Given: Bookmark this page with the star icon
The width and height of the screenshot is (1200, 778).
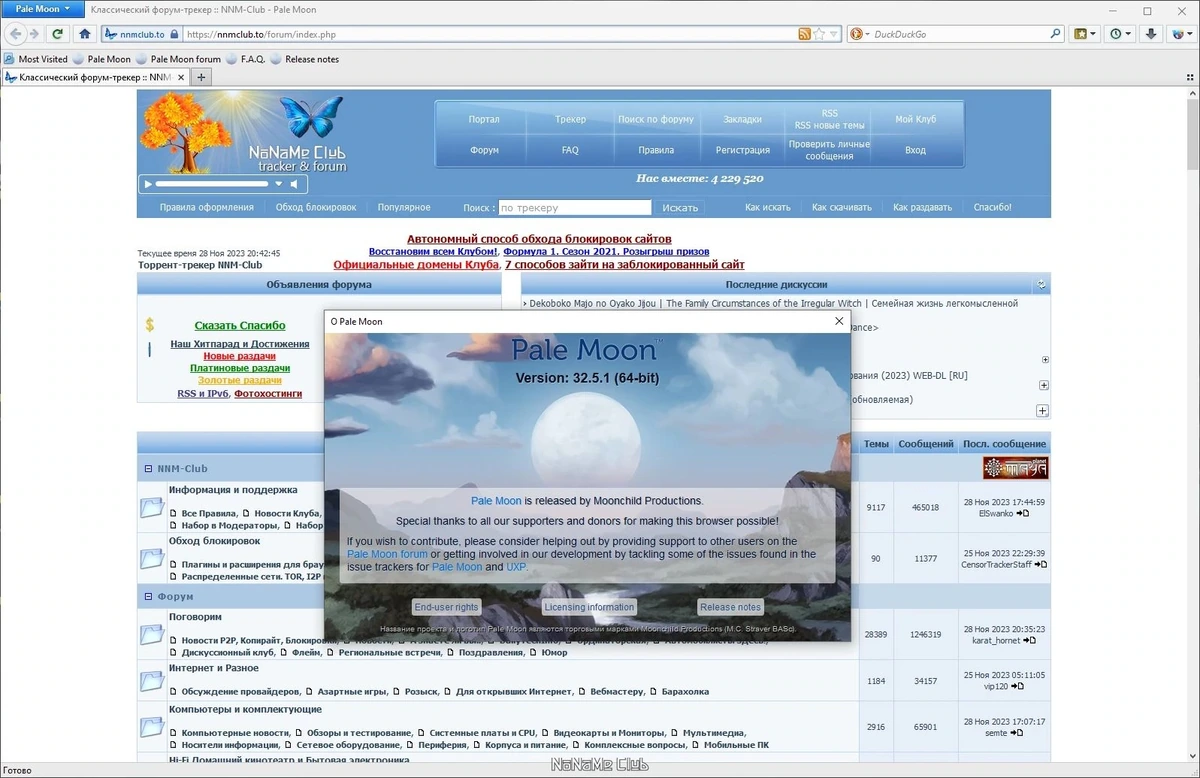Looking at the screenshot, I should [819, 34].
